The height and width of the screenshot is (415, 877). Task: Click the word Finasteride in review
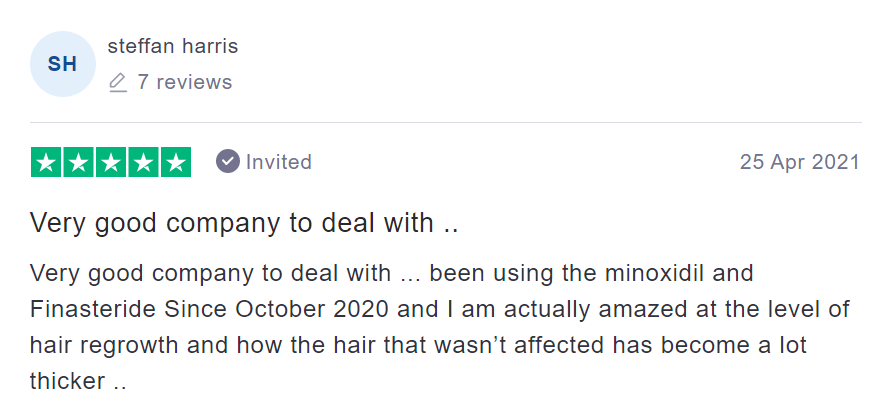93,309
